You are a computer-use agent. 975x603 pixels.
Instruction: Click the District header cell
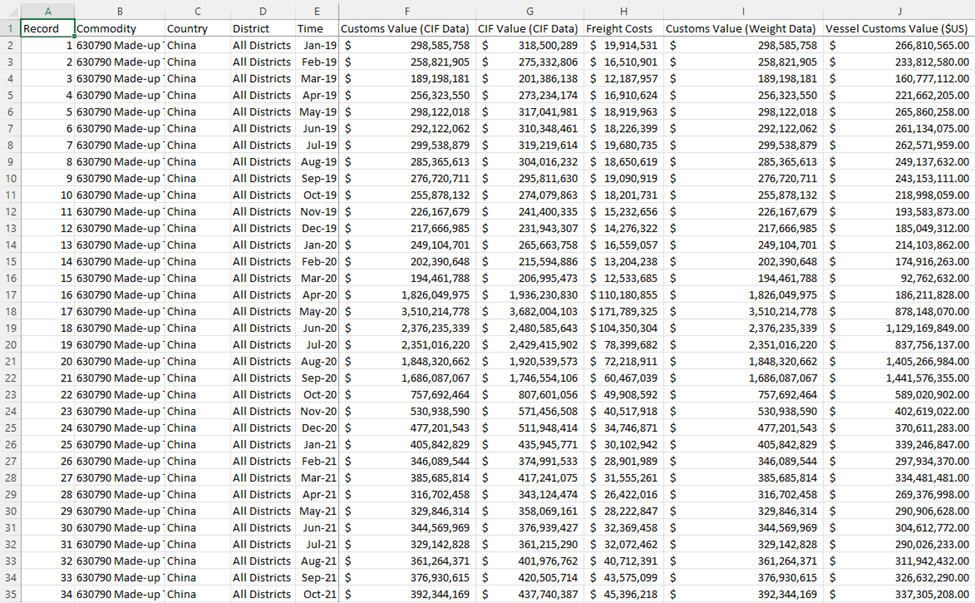(x=263, y=29)
